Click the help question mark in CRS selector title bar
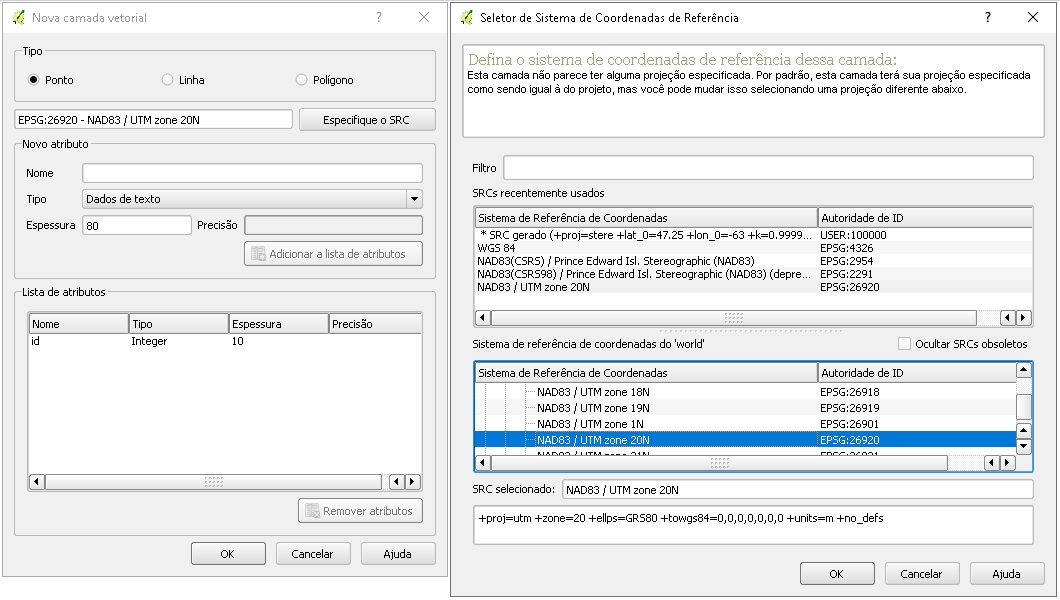This screenshot has height=600, width=1060. point(988,17)
